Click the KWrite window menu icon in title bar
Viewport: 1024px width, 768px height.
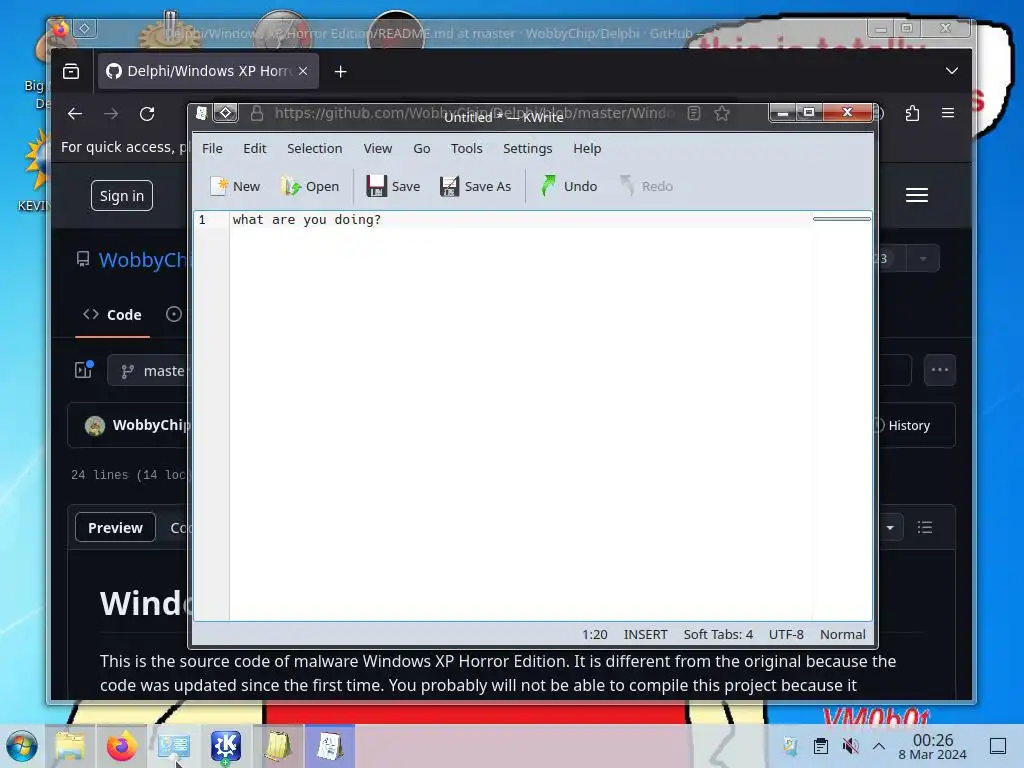[202, 113]
